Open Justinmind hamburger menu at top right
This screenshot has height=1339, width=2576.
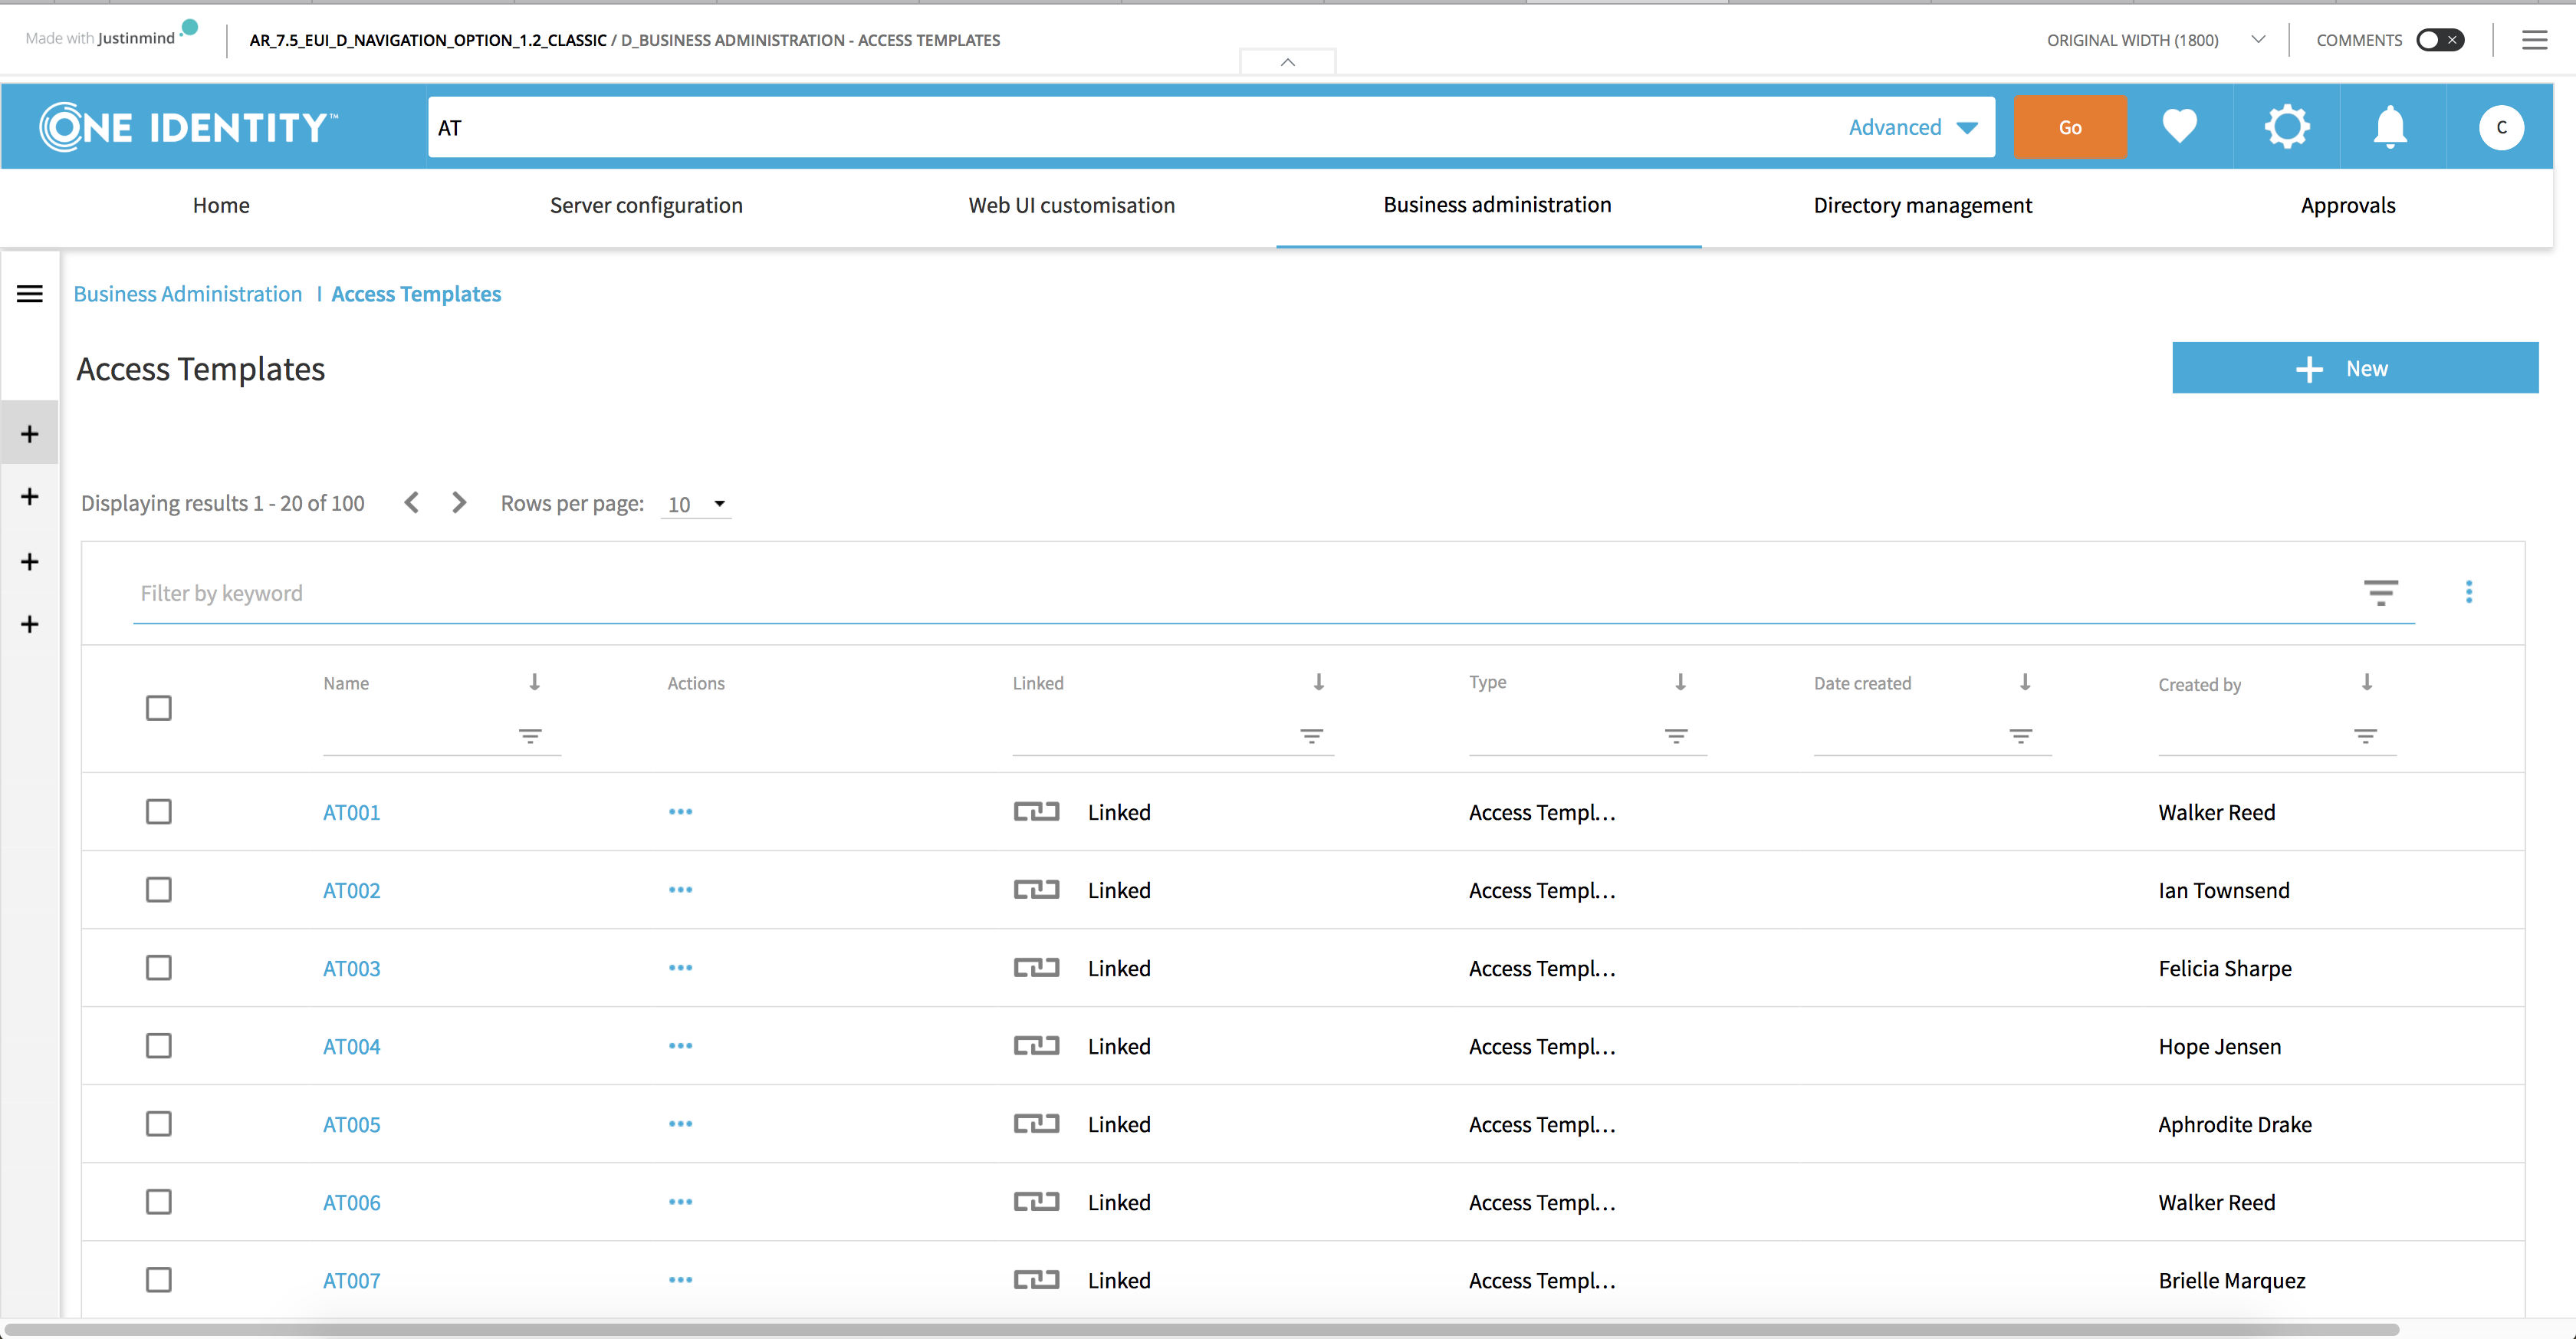tap(2534, 40)
